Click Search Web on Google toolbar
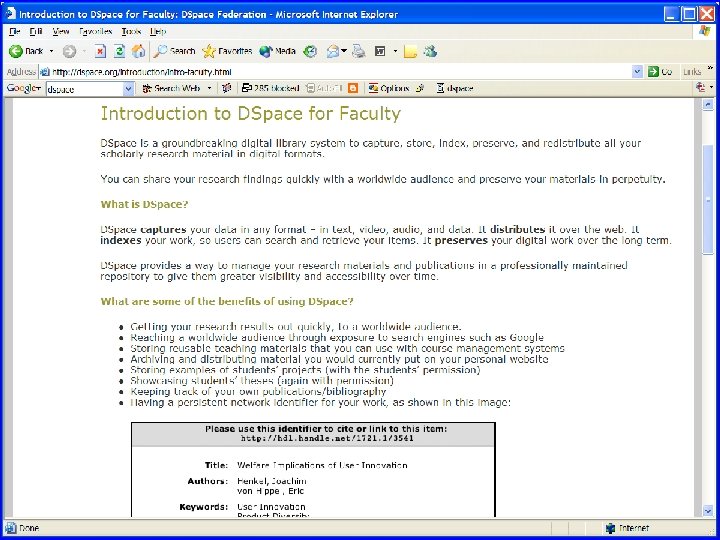 pos(171,88)
